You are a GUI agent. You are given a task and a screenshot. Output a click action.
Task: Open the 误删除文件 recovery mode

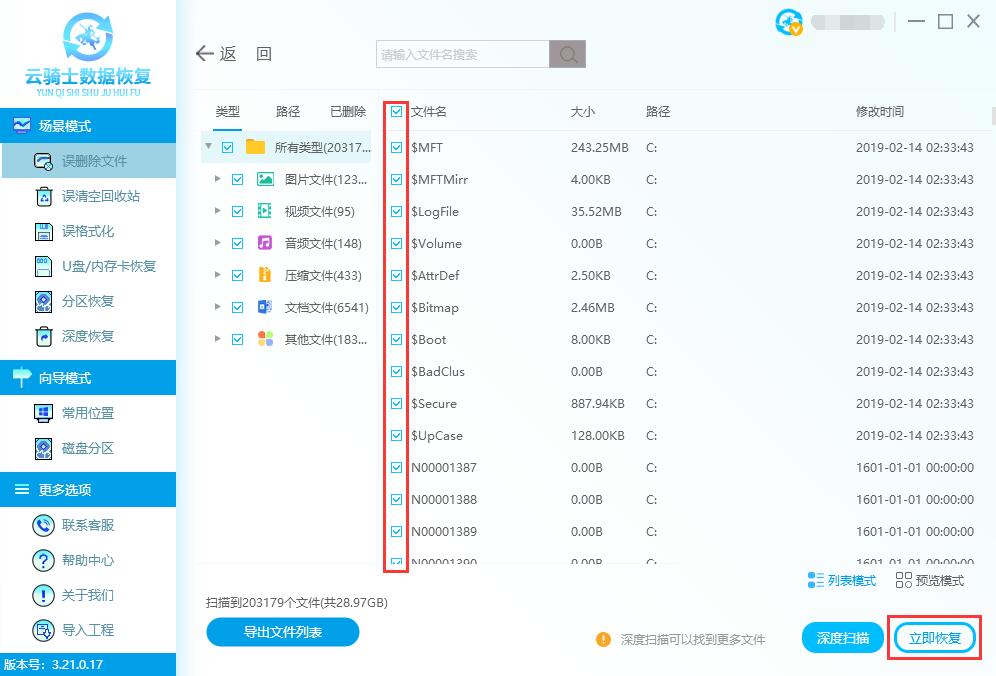[x=89, y=161]
